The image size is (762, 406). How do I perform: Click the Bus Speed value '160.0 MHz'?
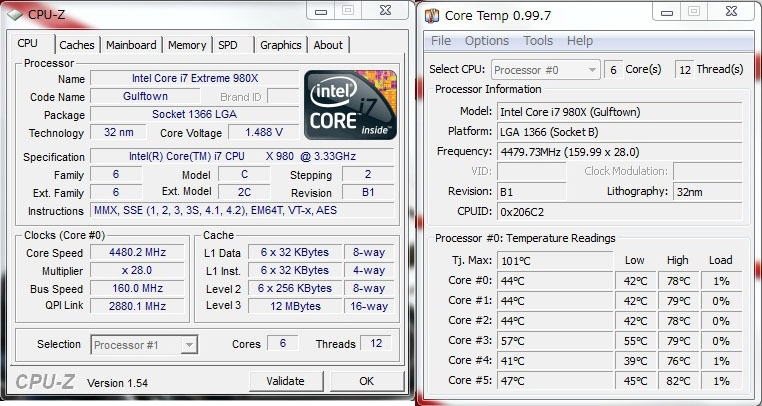click(138, 288)
